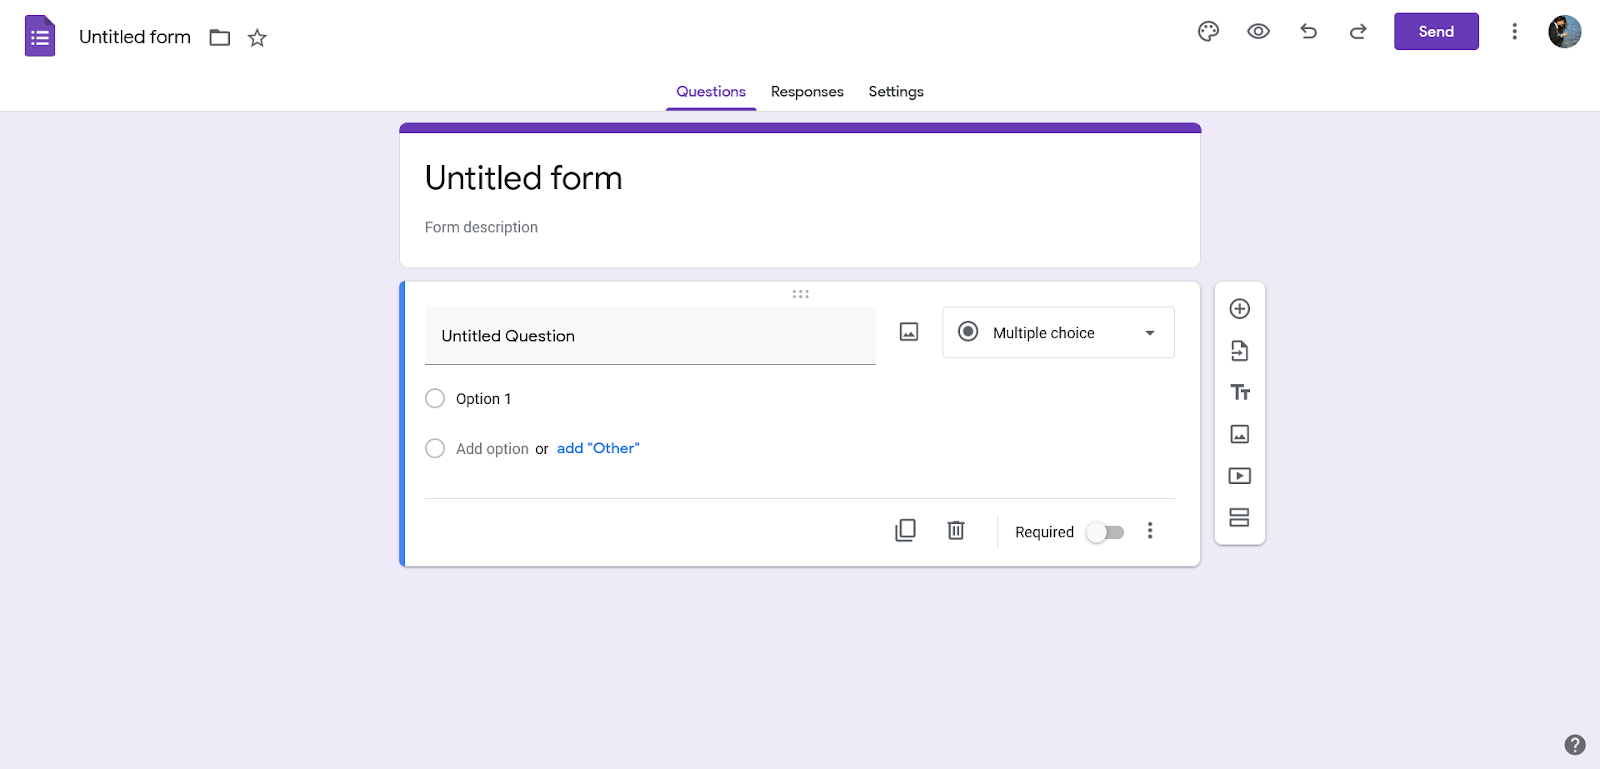Screen dimensions: 1600x769
Task: Select the Option 1 radio button
Action: (x=435, y=399)
